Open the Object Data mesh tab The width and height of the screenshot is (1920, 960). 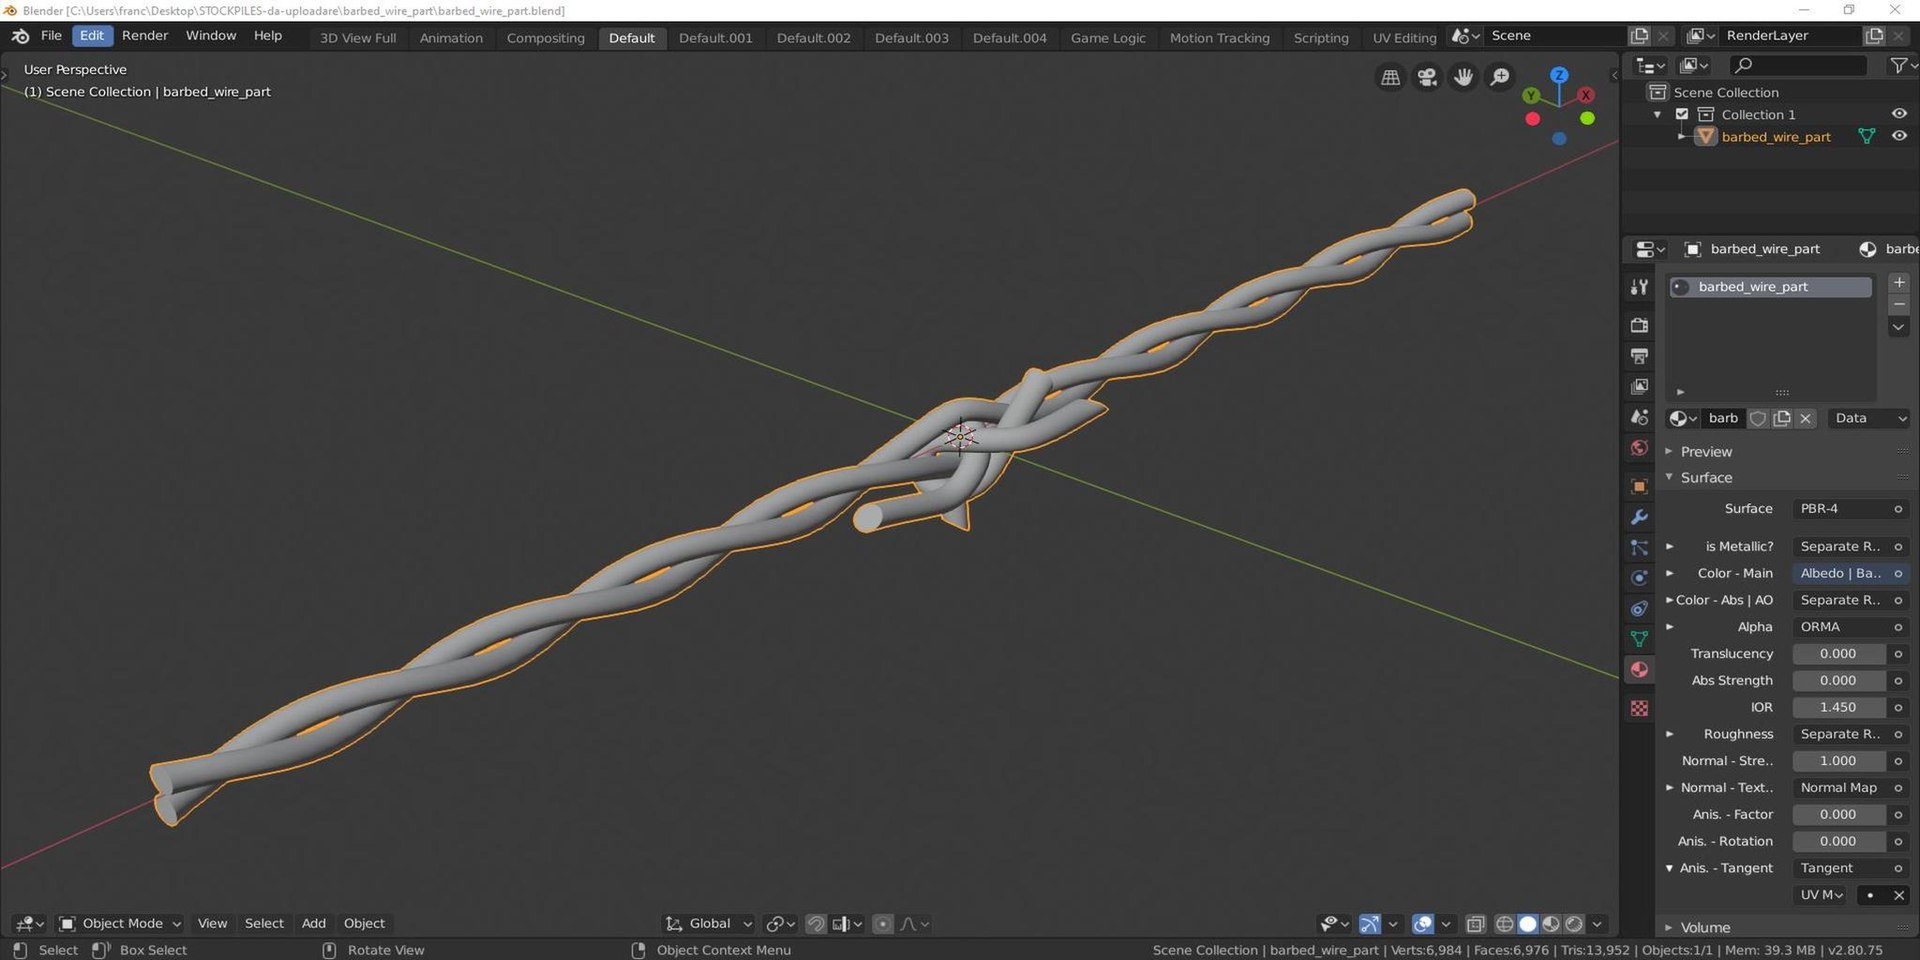coord(1639,639)
